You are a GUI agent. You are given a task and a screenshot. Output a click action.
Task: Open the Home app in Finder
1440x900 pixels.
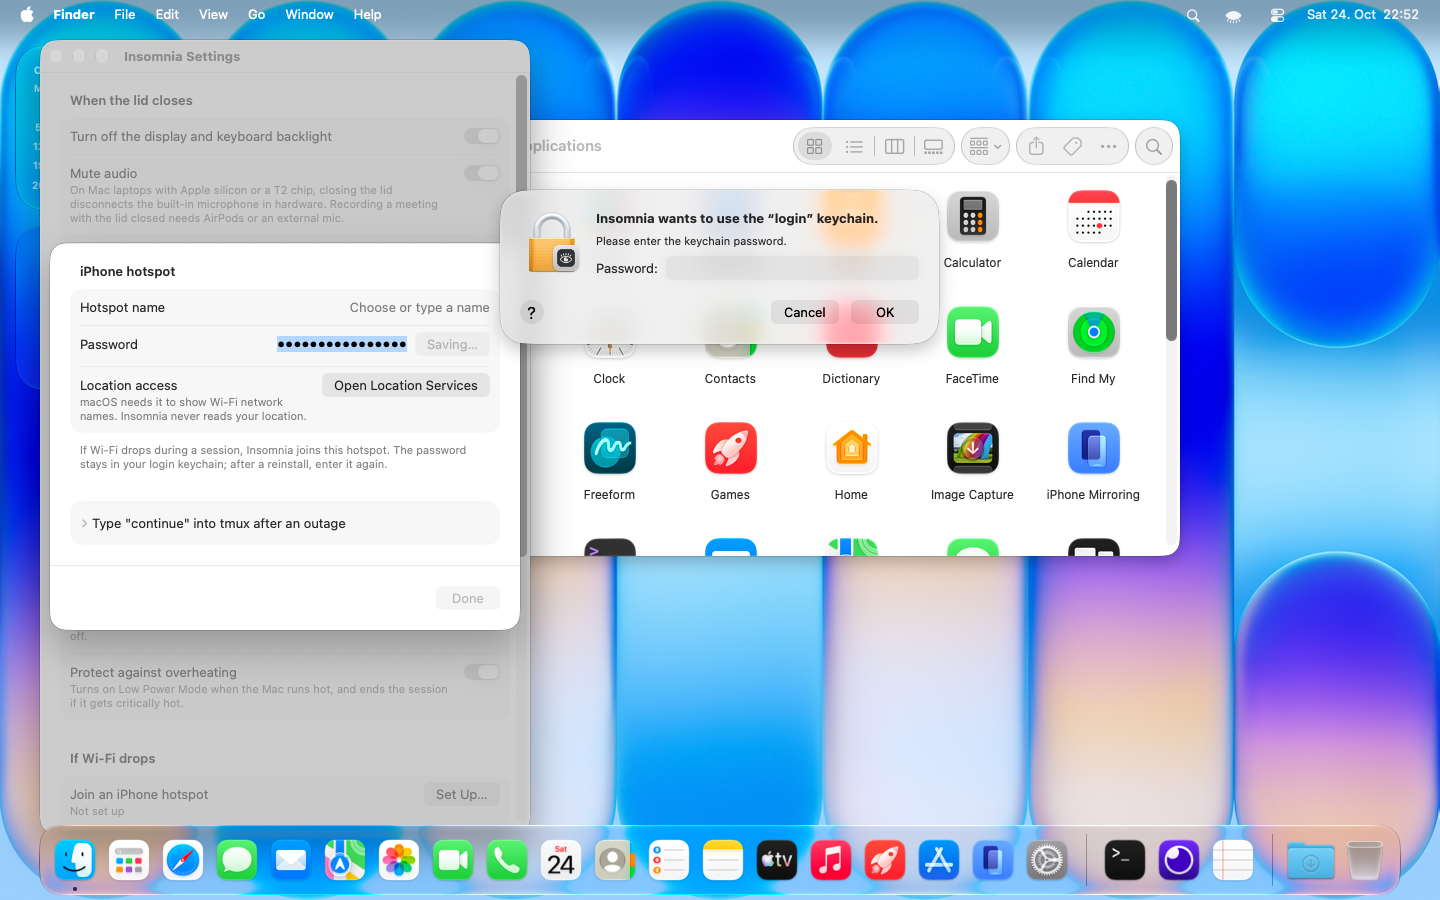pyautogui.click(x=851, y=449)
